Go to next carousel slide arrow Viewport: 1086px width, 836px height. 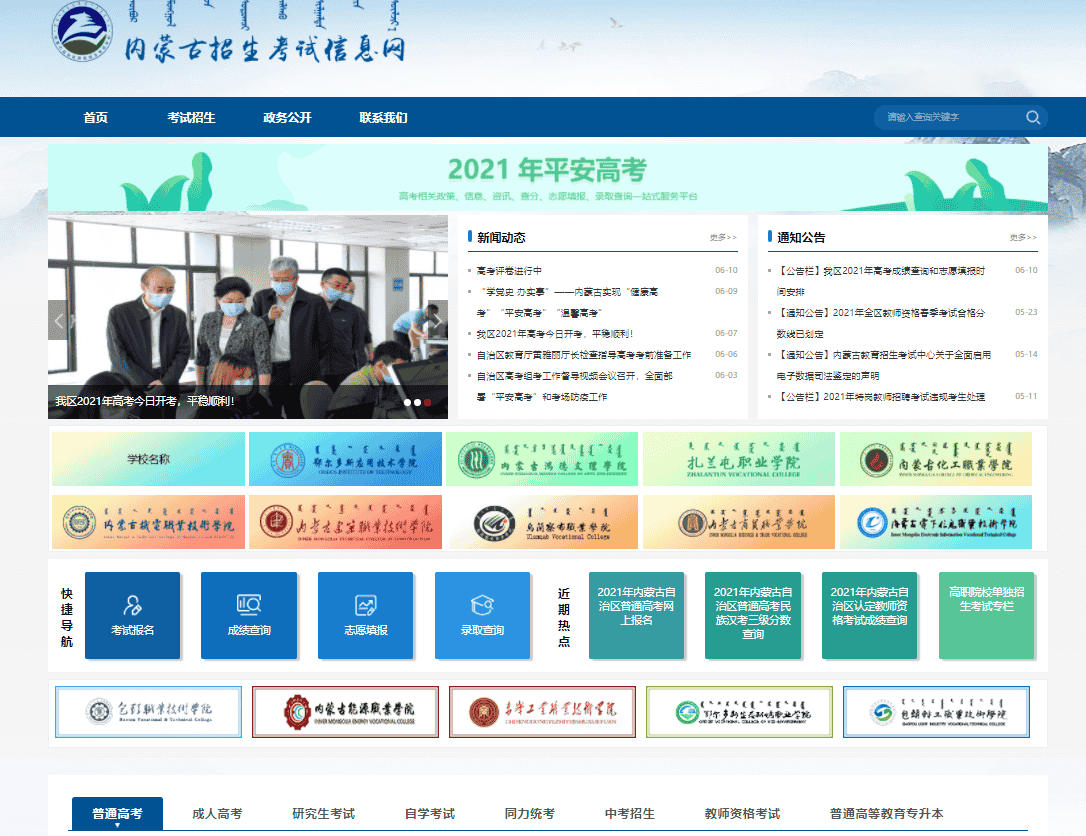tap(437, 321)
